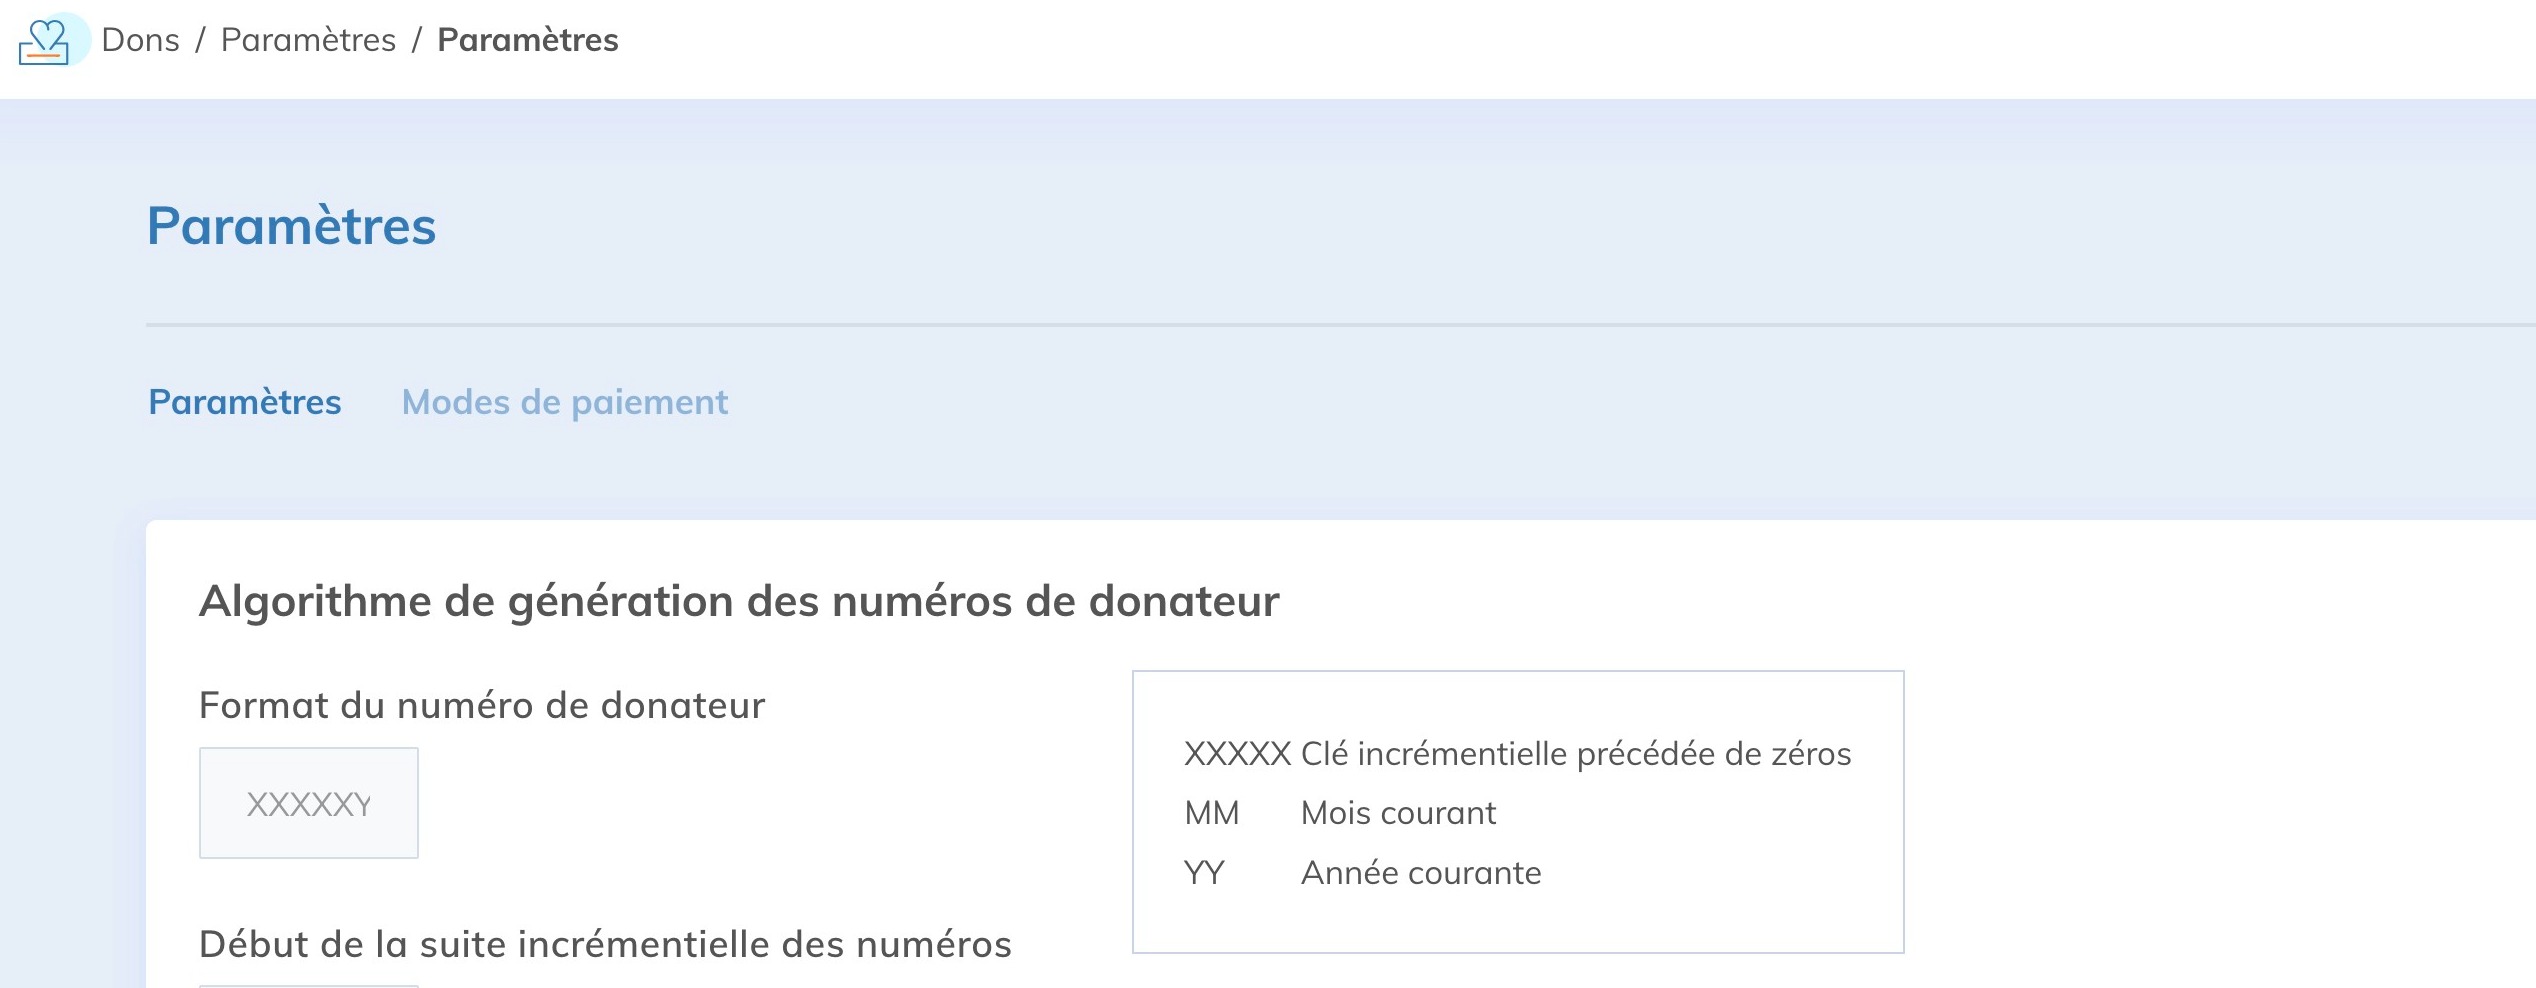
Task: Click the YY code in the legend
Action: [1204, 873]
